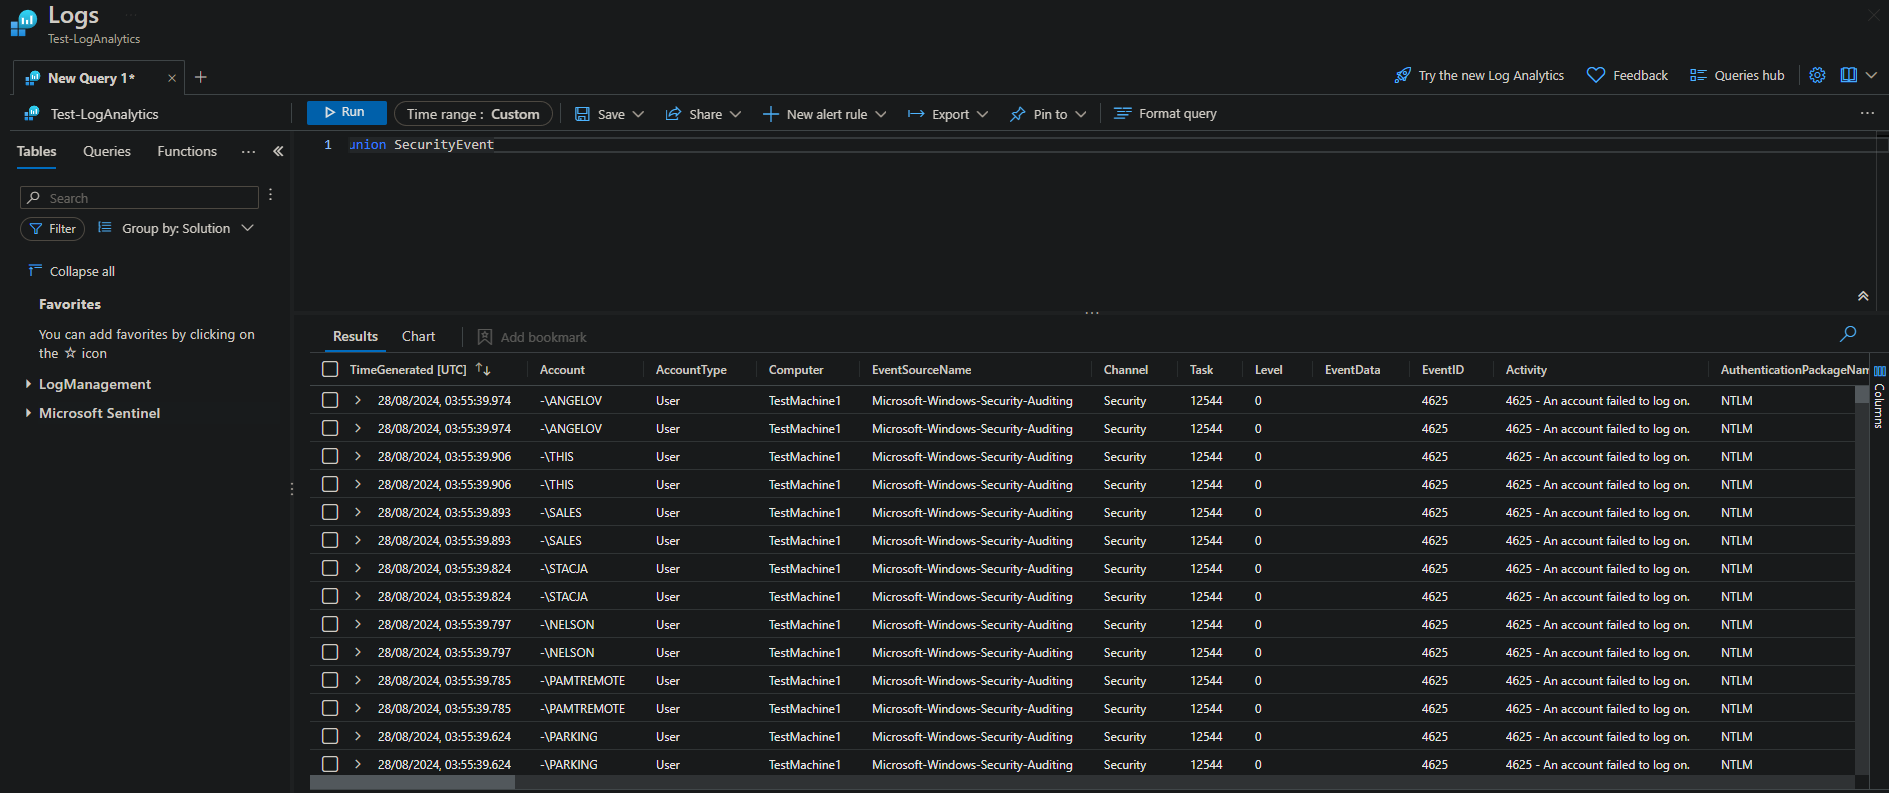Open Try the new Log Analytics
Image resolution: width=1889 pixels, height=793 pixels.
[x=1479, y=75]
